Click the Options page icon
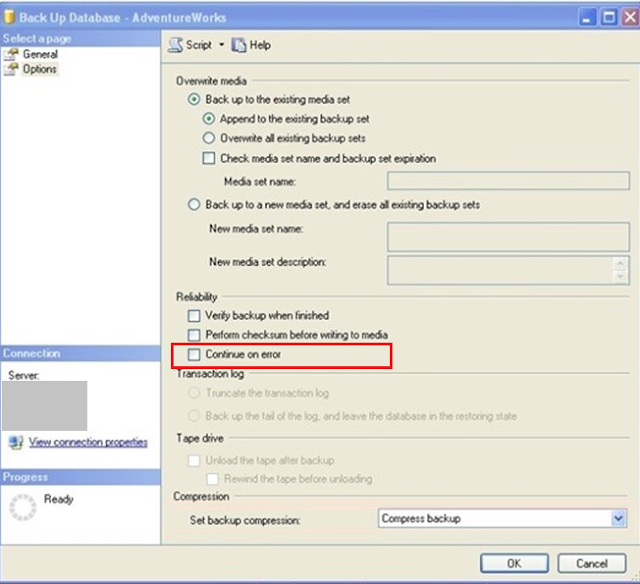 (x=11, y=69)
